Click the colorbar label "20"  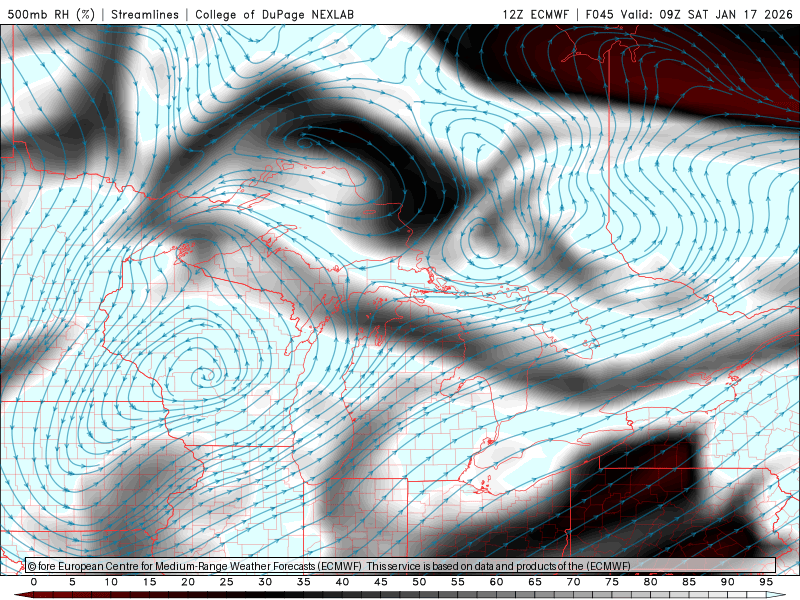(x=188, y=582)
